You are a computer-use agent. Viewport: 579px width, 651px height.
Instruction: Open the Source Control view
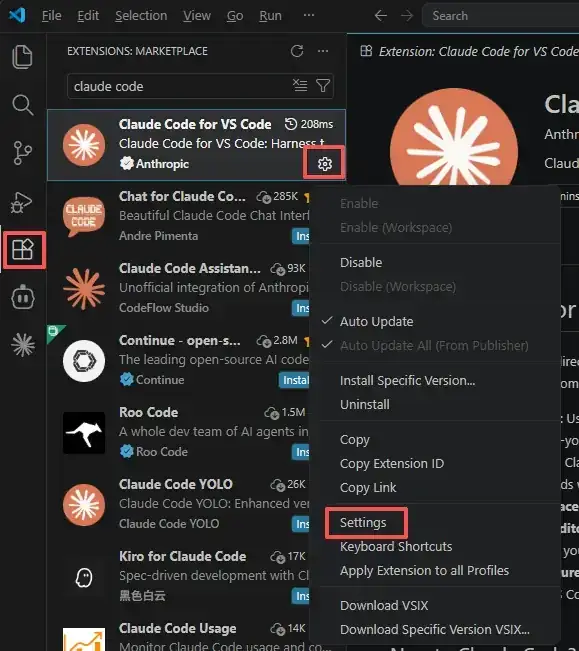point(22,153)
